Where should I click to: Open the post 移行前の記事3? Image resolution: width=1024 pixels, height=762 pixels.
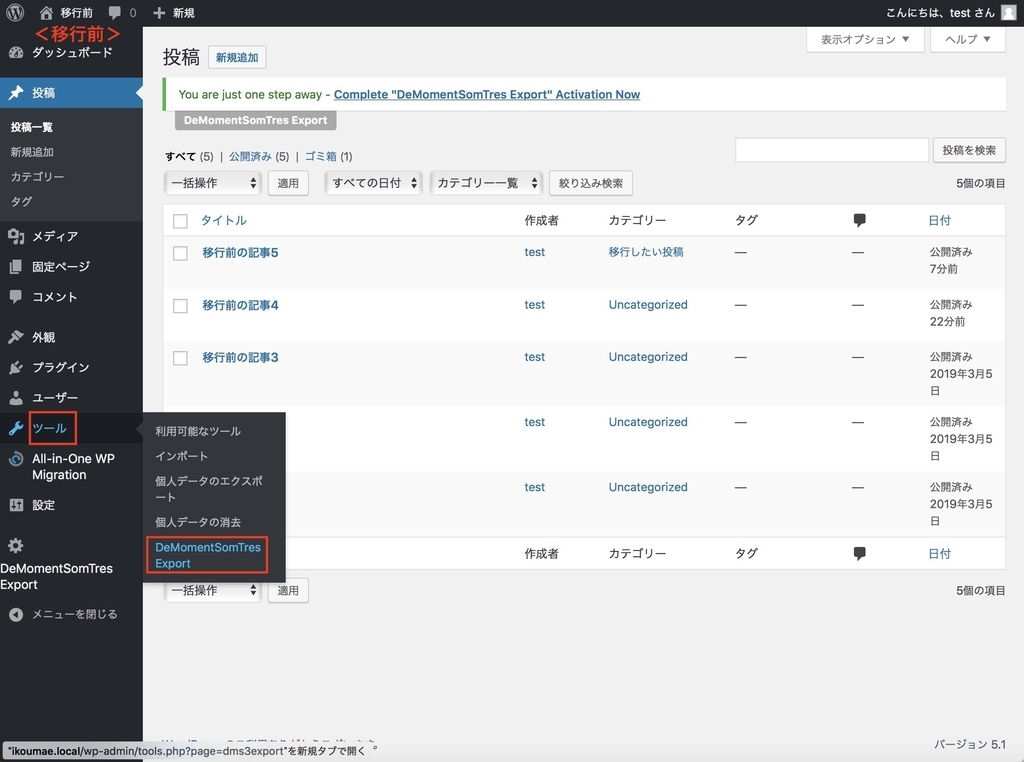[x=240, y=357]
